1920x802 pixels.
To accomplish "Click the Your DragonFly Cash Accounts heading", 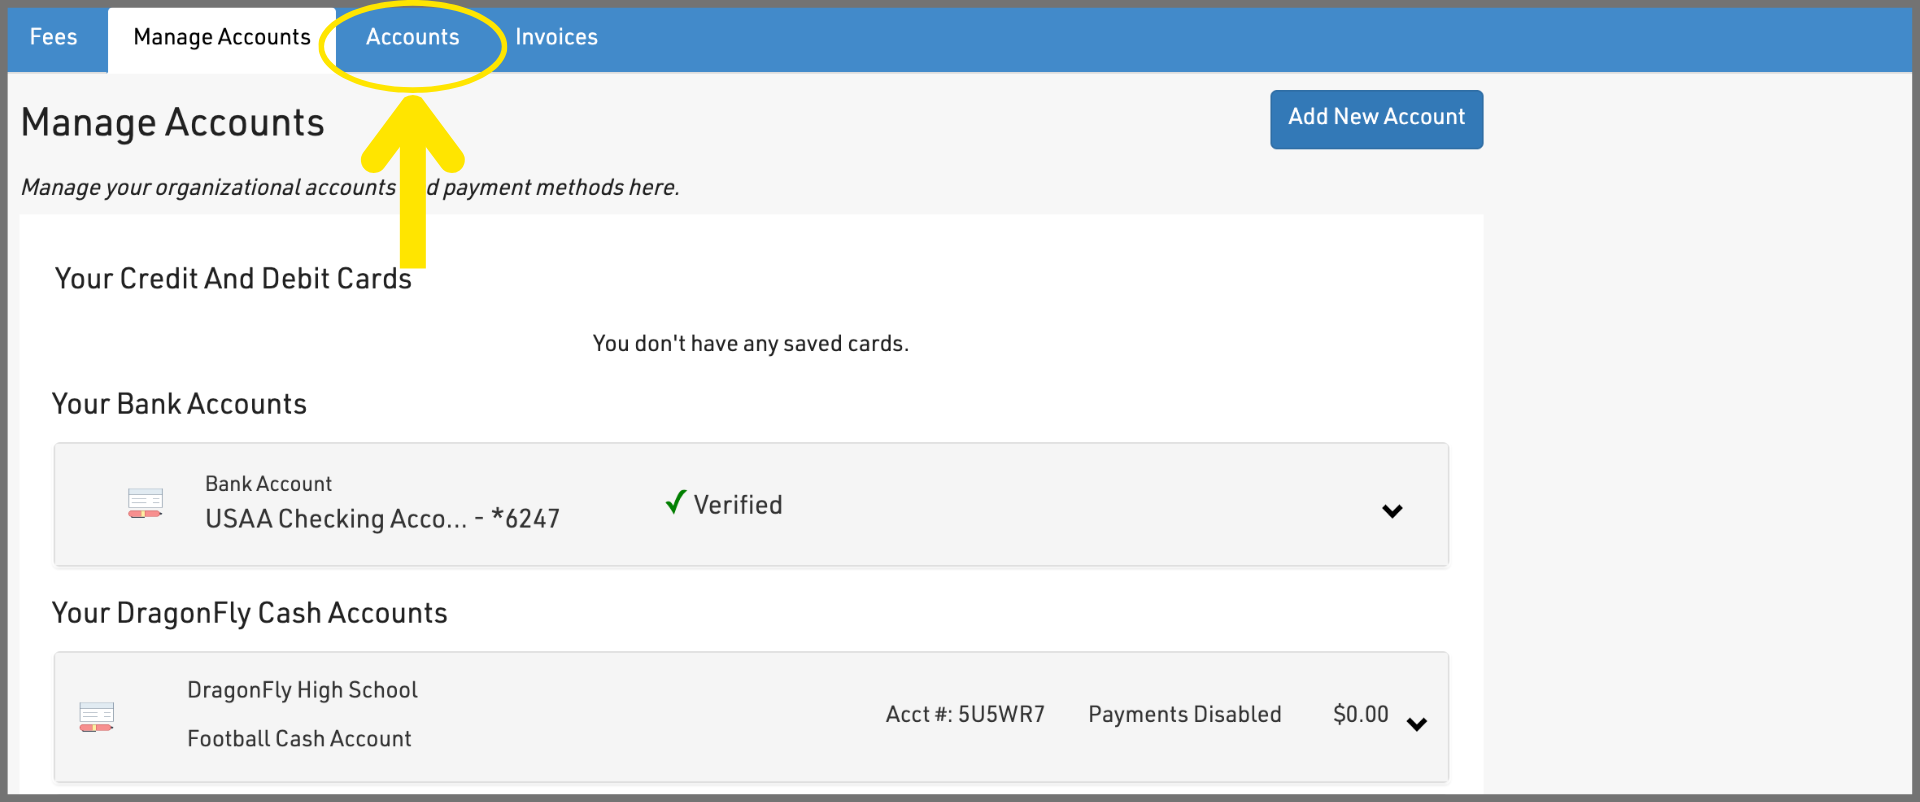I will pyautogui.click(x=249, y=613).
